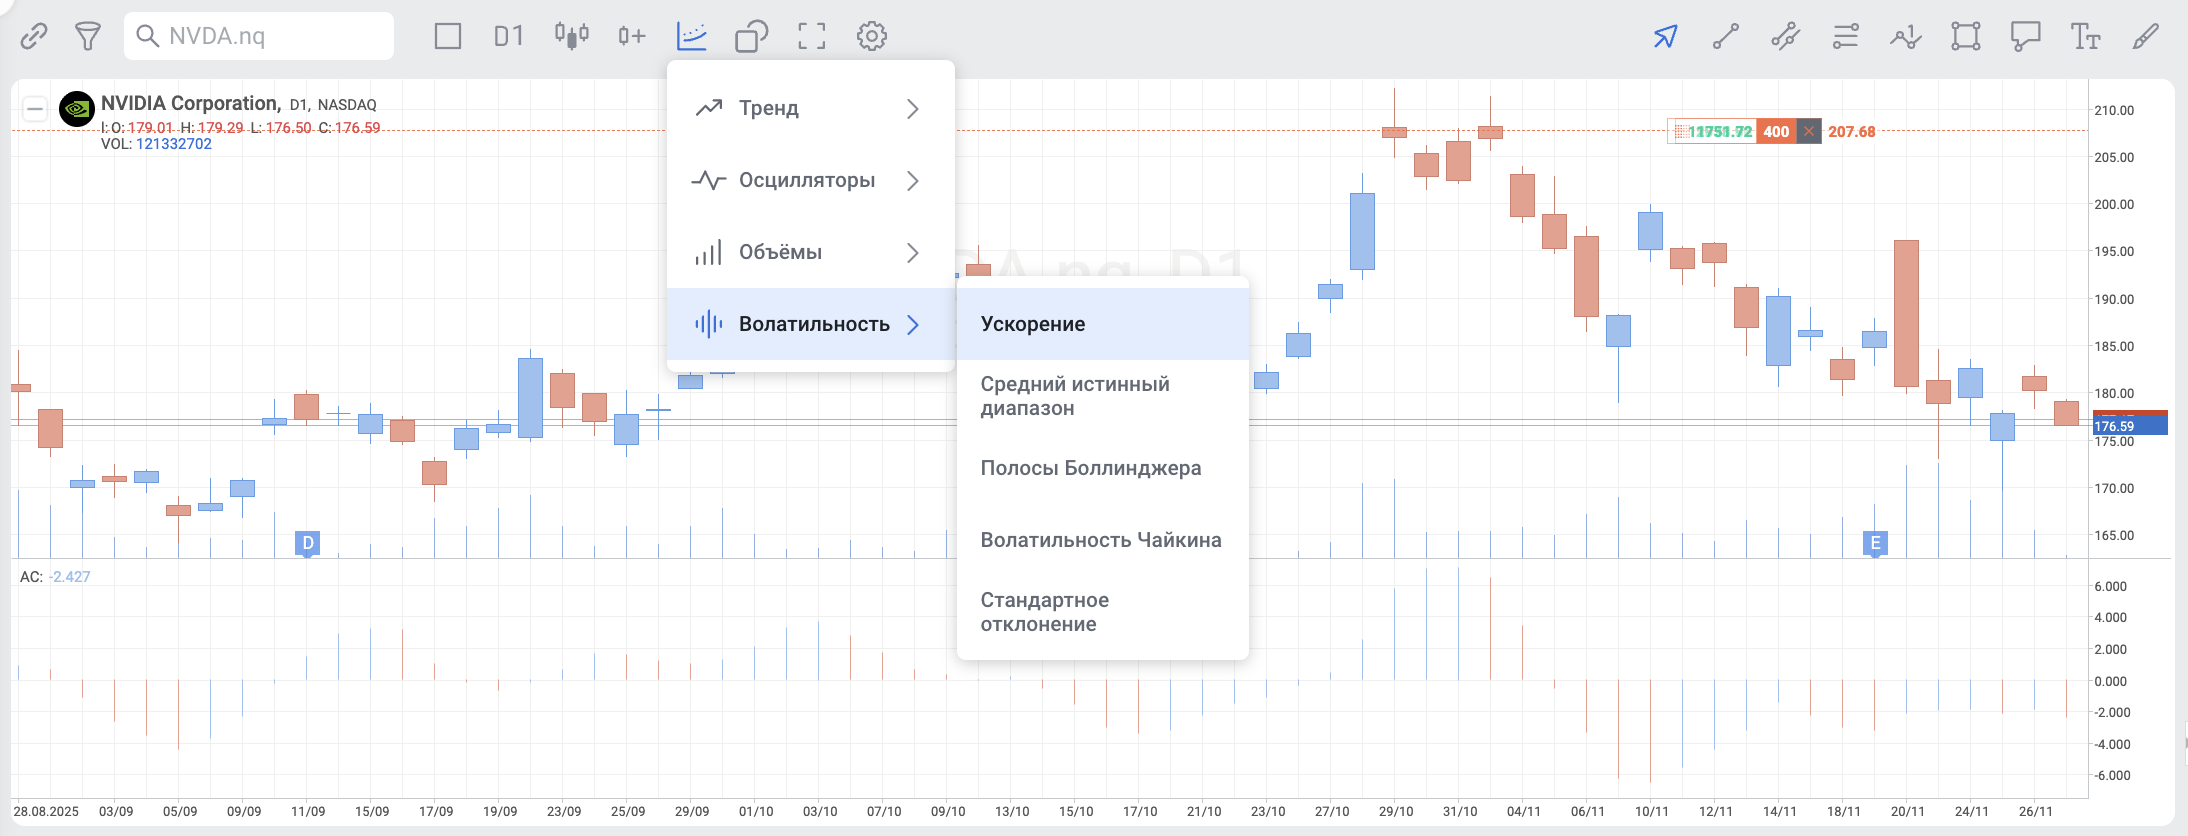Select the brush freehand drawing tool
This screenshot has width=2188, height=836.
coord(2146,37)
